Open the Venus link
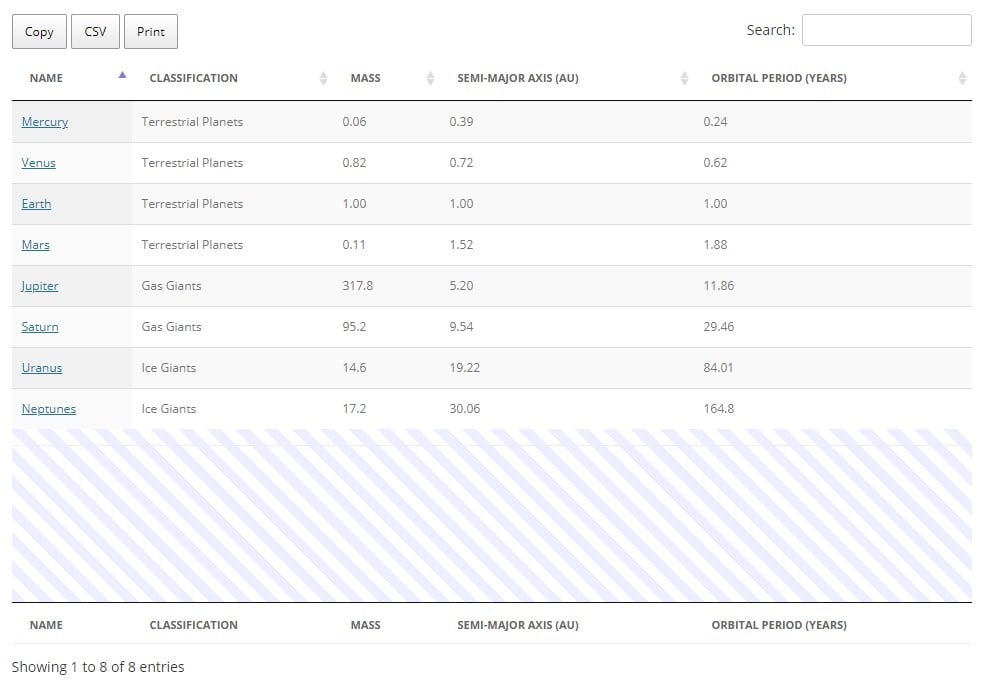 point(39,163)
